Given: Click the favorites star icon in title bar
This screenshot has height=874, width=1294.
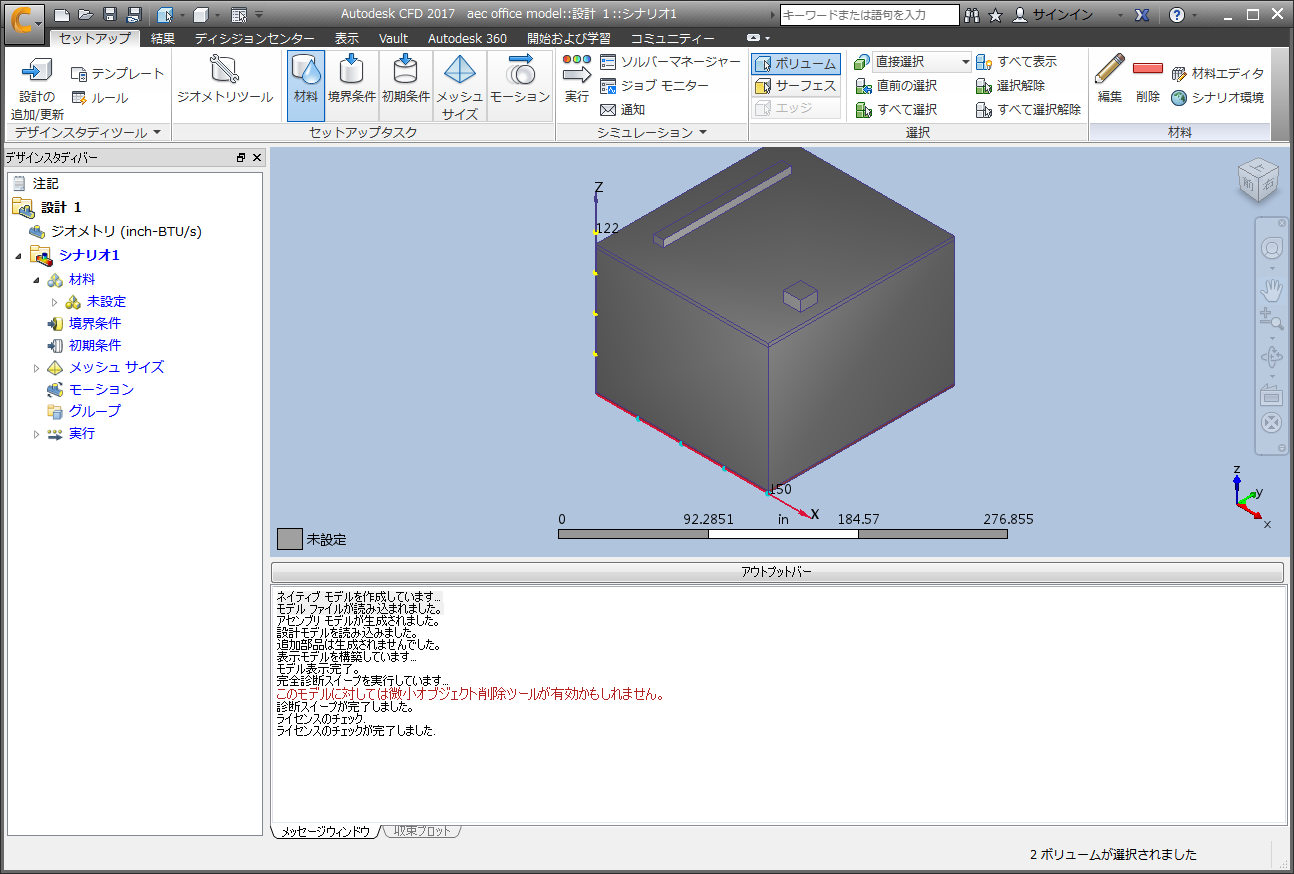Looking at the screenshot, I should pos(995,15).
